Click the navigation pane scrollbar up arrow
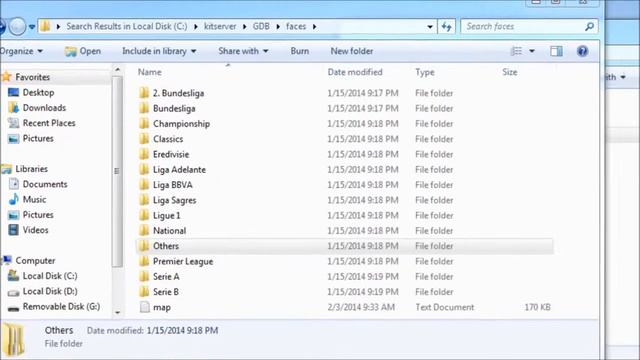The height and width of the screenshot is (360, 640). (118, 70)
